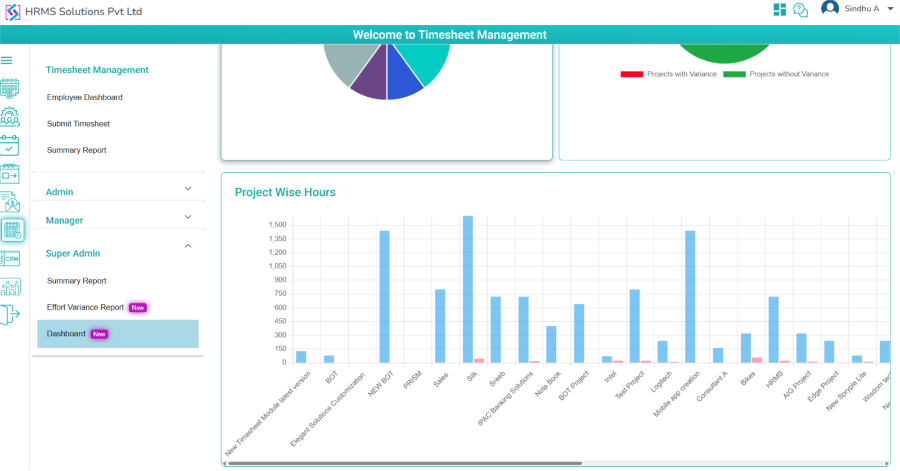Open the CRM module icon in sidebar

pyautogui.click(x=11, y=258)
